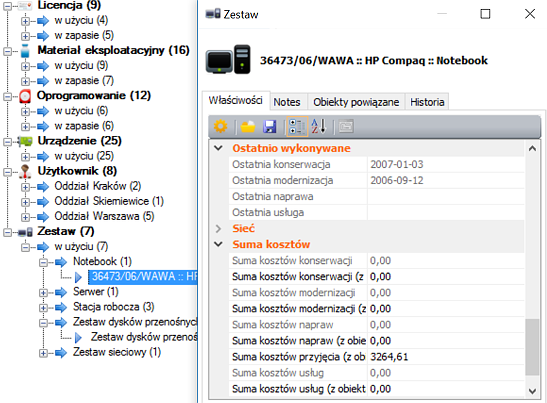Collapse the Użytkownik (8) tree node
The image size is (547, 403).
[x=7, y=172]
